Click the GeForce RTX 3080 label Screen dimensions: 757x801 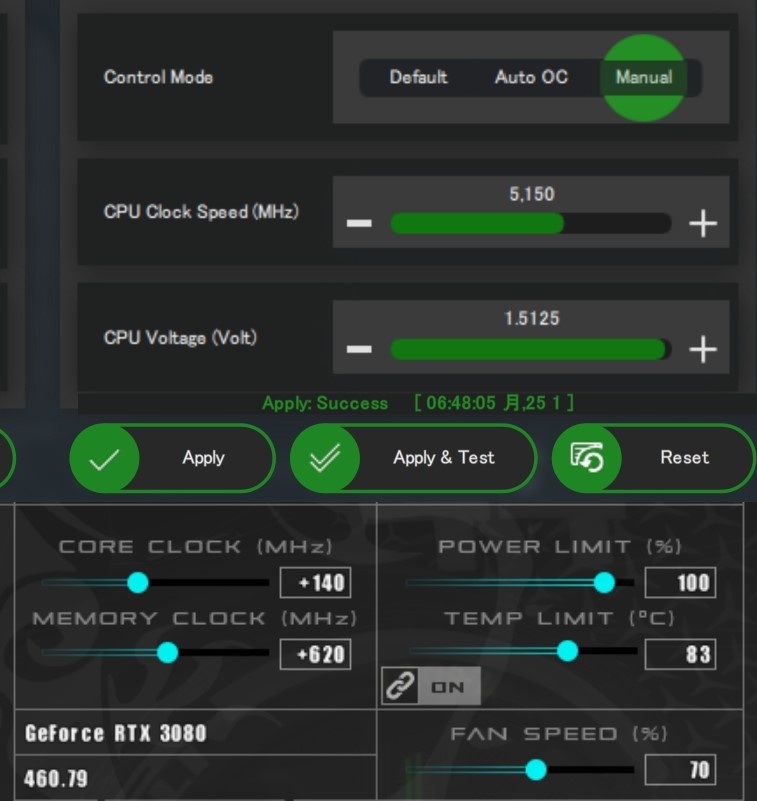click(115, 734)
